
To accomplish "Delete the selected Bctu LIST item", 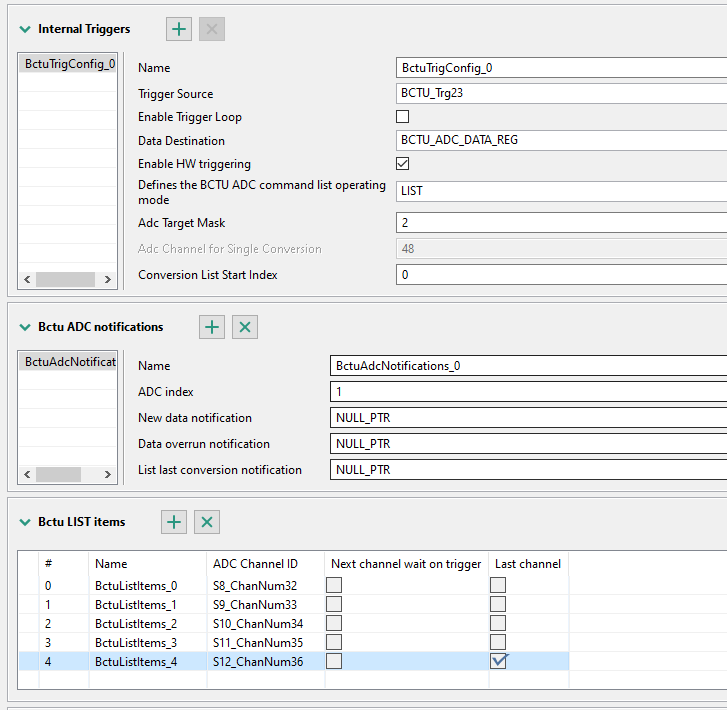I will pyautogui.click(x=207, y=521).
